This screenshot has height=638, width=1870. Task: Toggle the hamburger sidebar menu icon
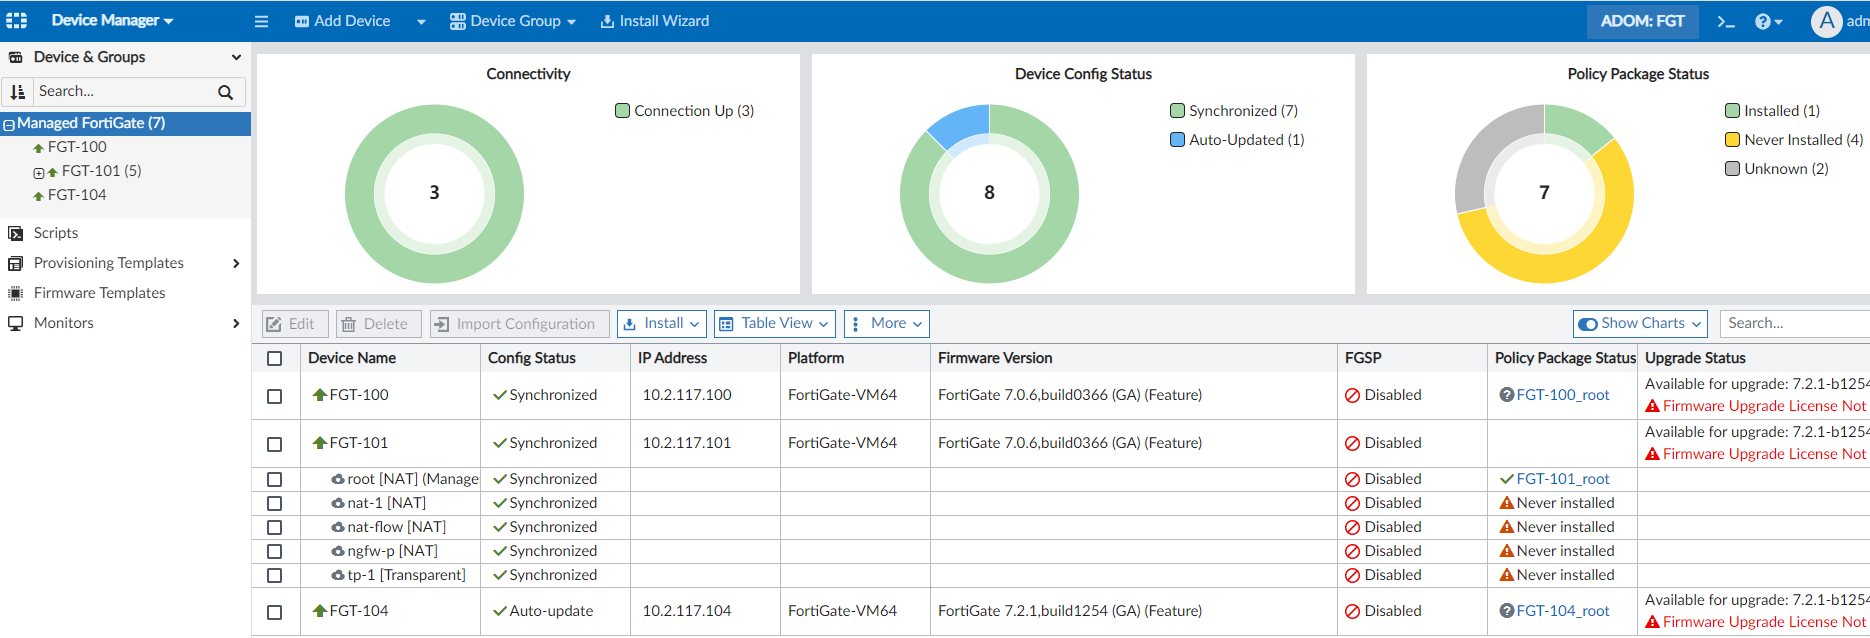(x=261, y=21)
